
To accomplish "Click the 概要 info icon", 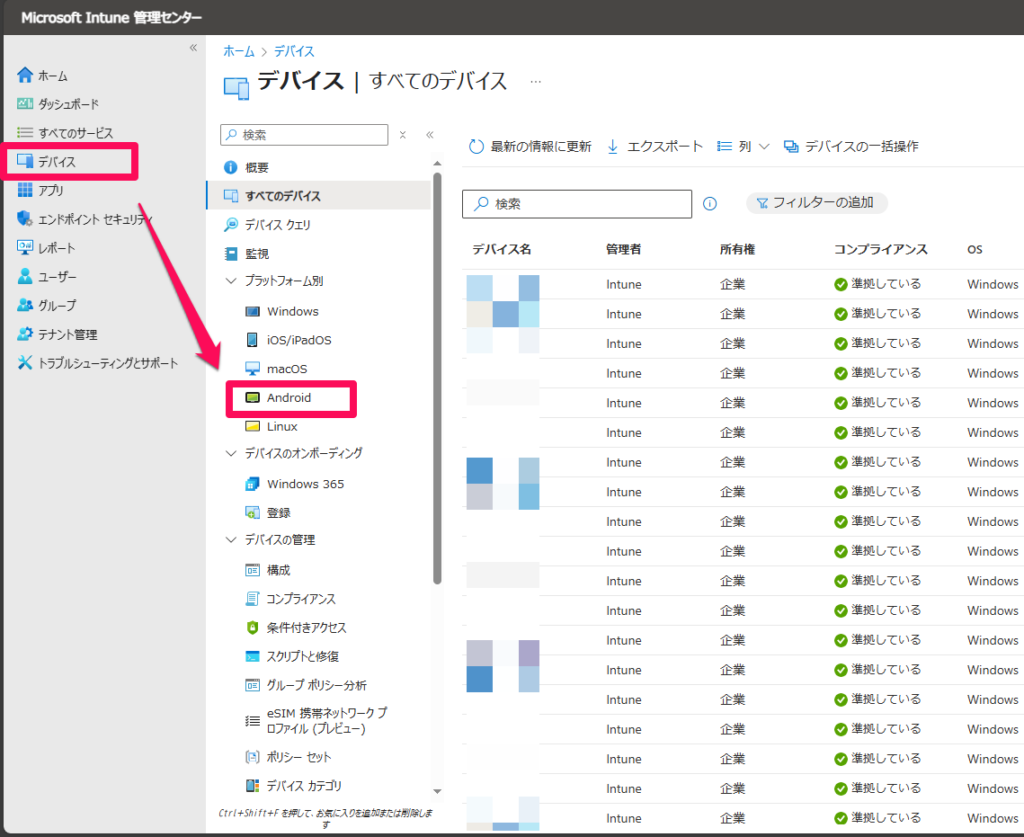I will point(231,167).
